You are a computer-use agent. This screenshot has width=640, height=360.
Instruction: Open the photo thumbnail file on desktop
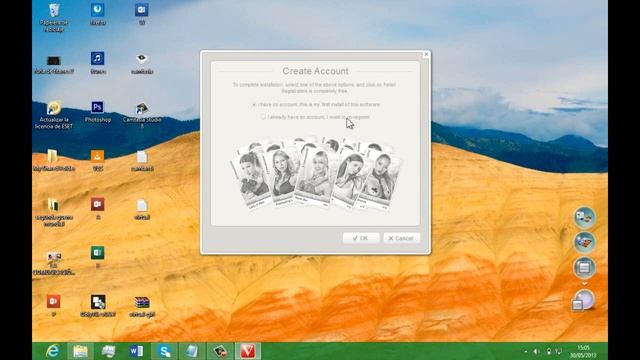tap(54, 263)
